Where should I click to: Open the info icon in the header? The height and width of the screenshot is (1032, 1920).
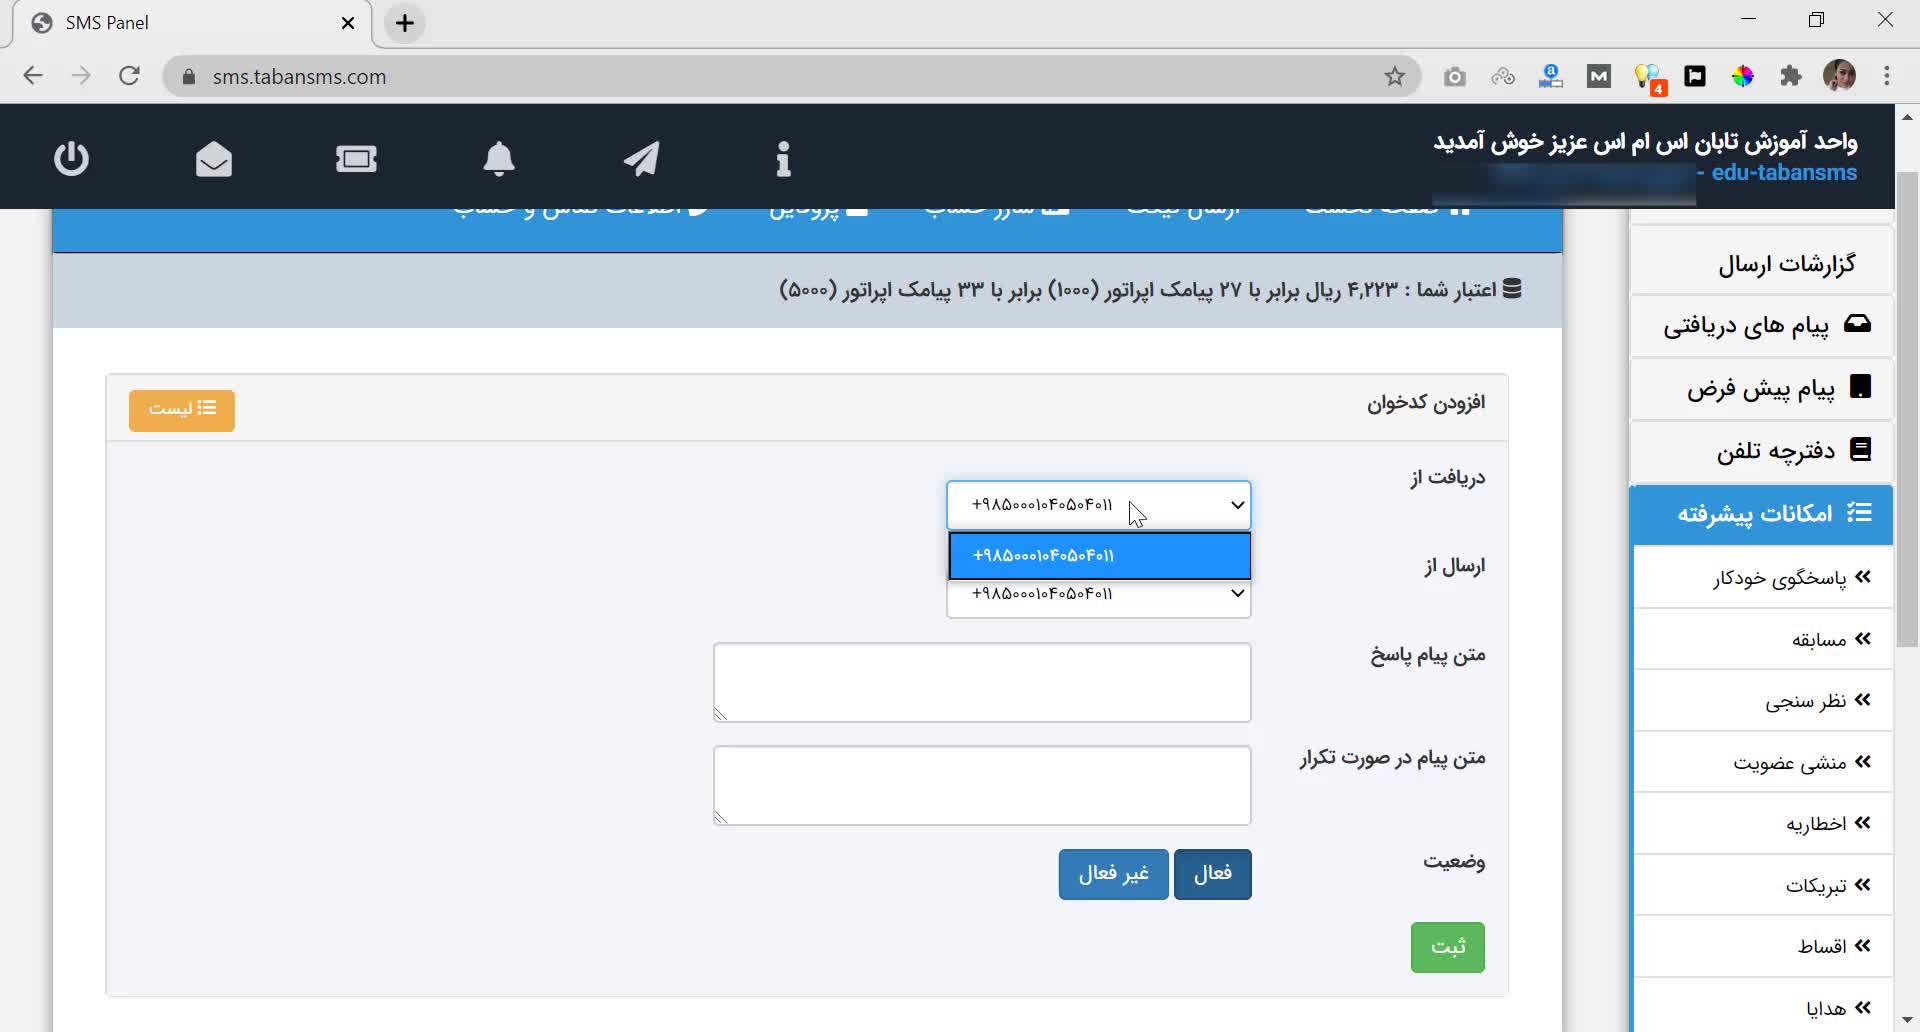click(783, 158)
